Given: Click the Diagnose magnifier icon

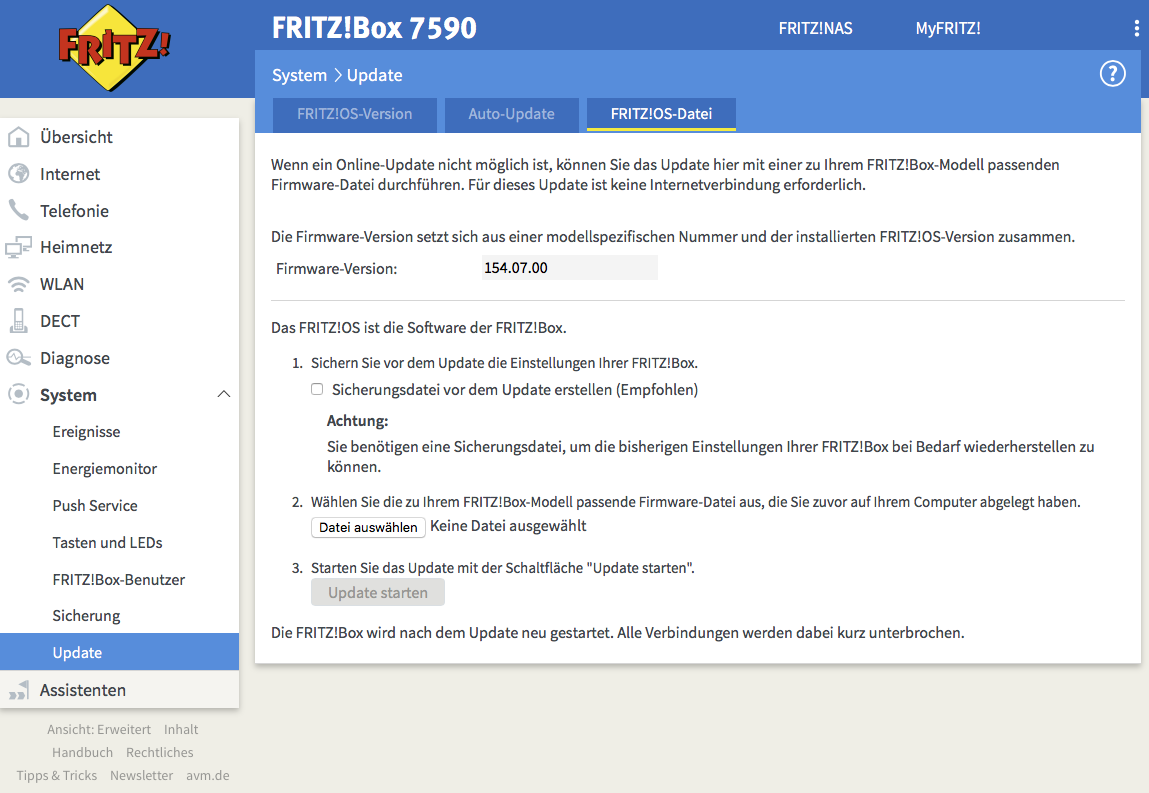Looking at the screenshot, I should [18, 358].
